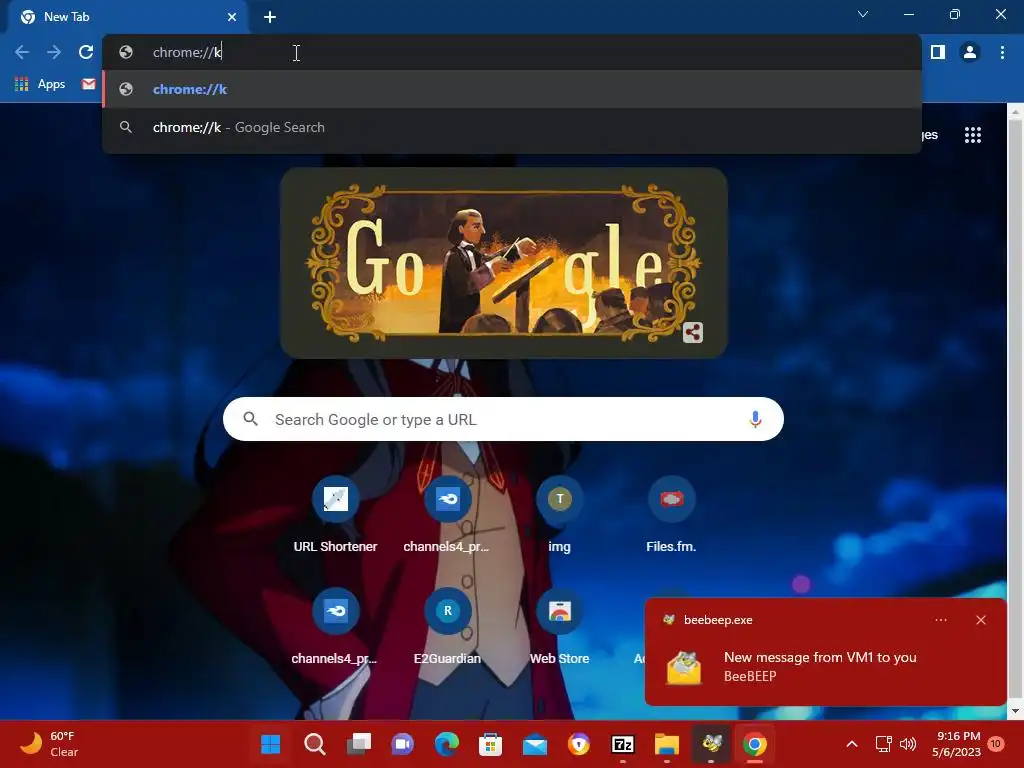Start voice search with the microphone icon
The height and width of the screenshot is (768, 1024).
(755, 419)
